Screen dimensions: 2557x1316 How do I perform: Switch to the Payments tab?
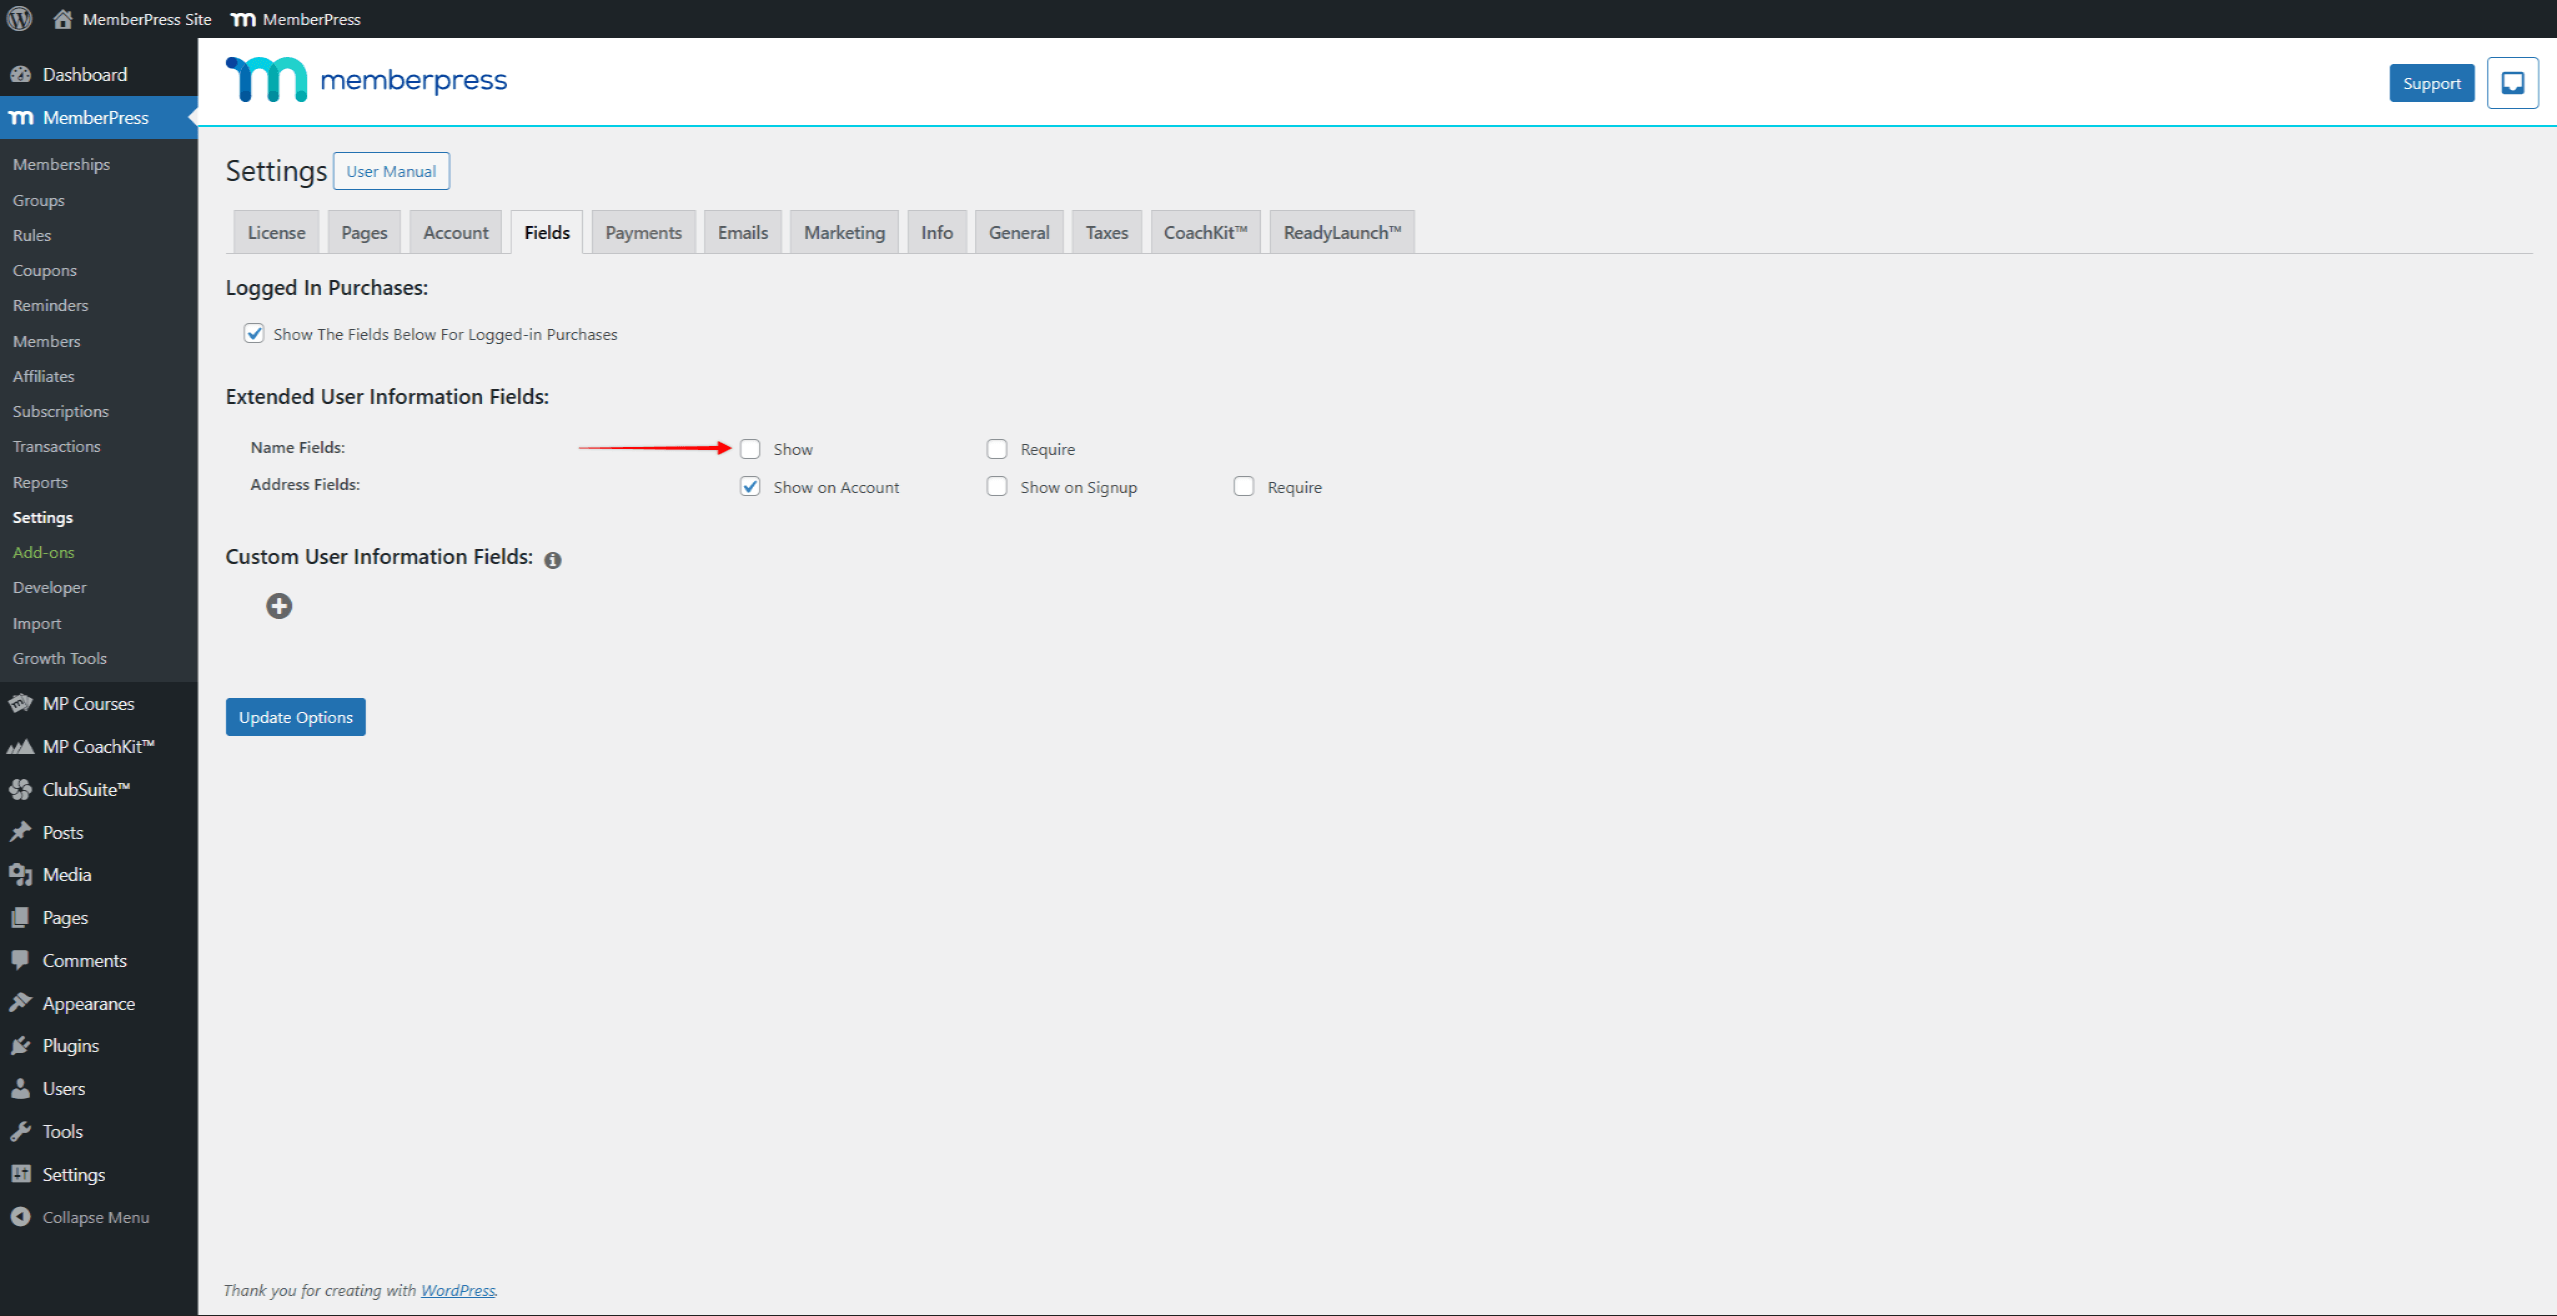[x=643, y=231]
